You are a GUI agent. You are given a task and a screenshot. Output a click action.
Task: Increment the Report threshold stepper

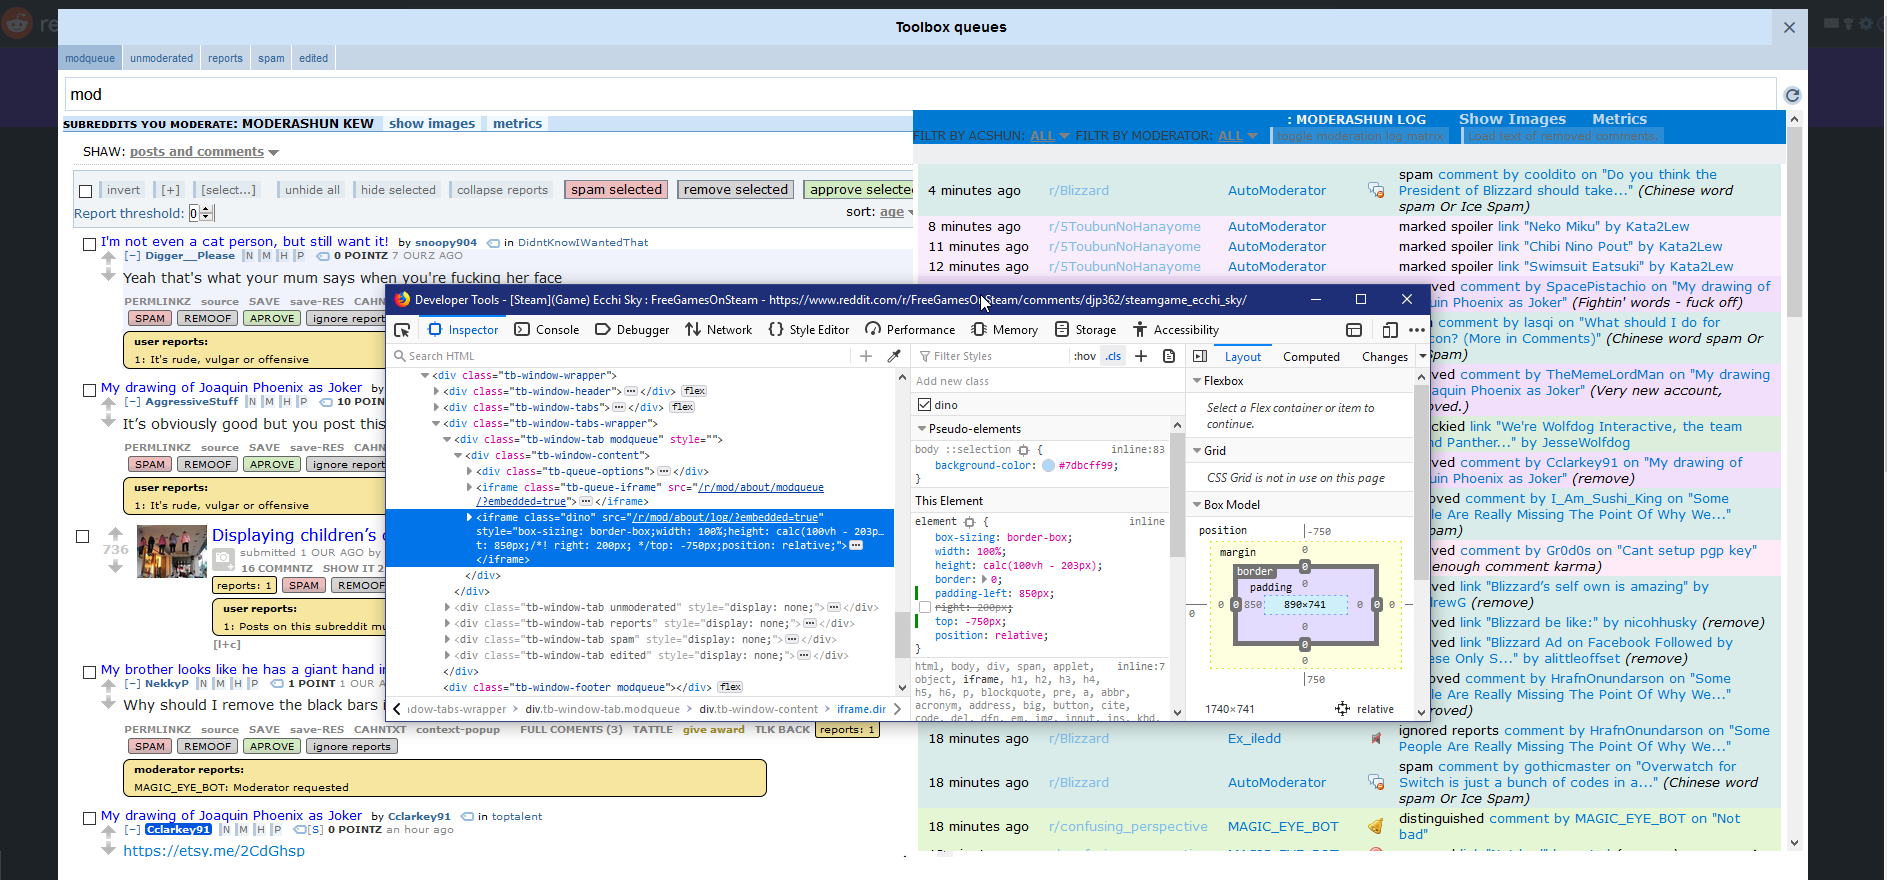[x=206, y=209]
